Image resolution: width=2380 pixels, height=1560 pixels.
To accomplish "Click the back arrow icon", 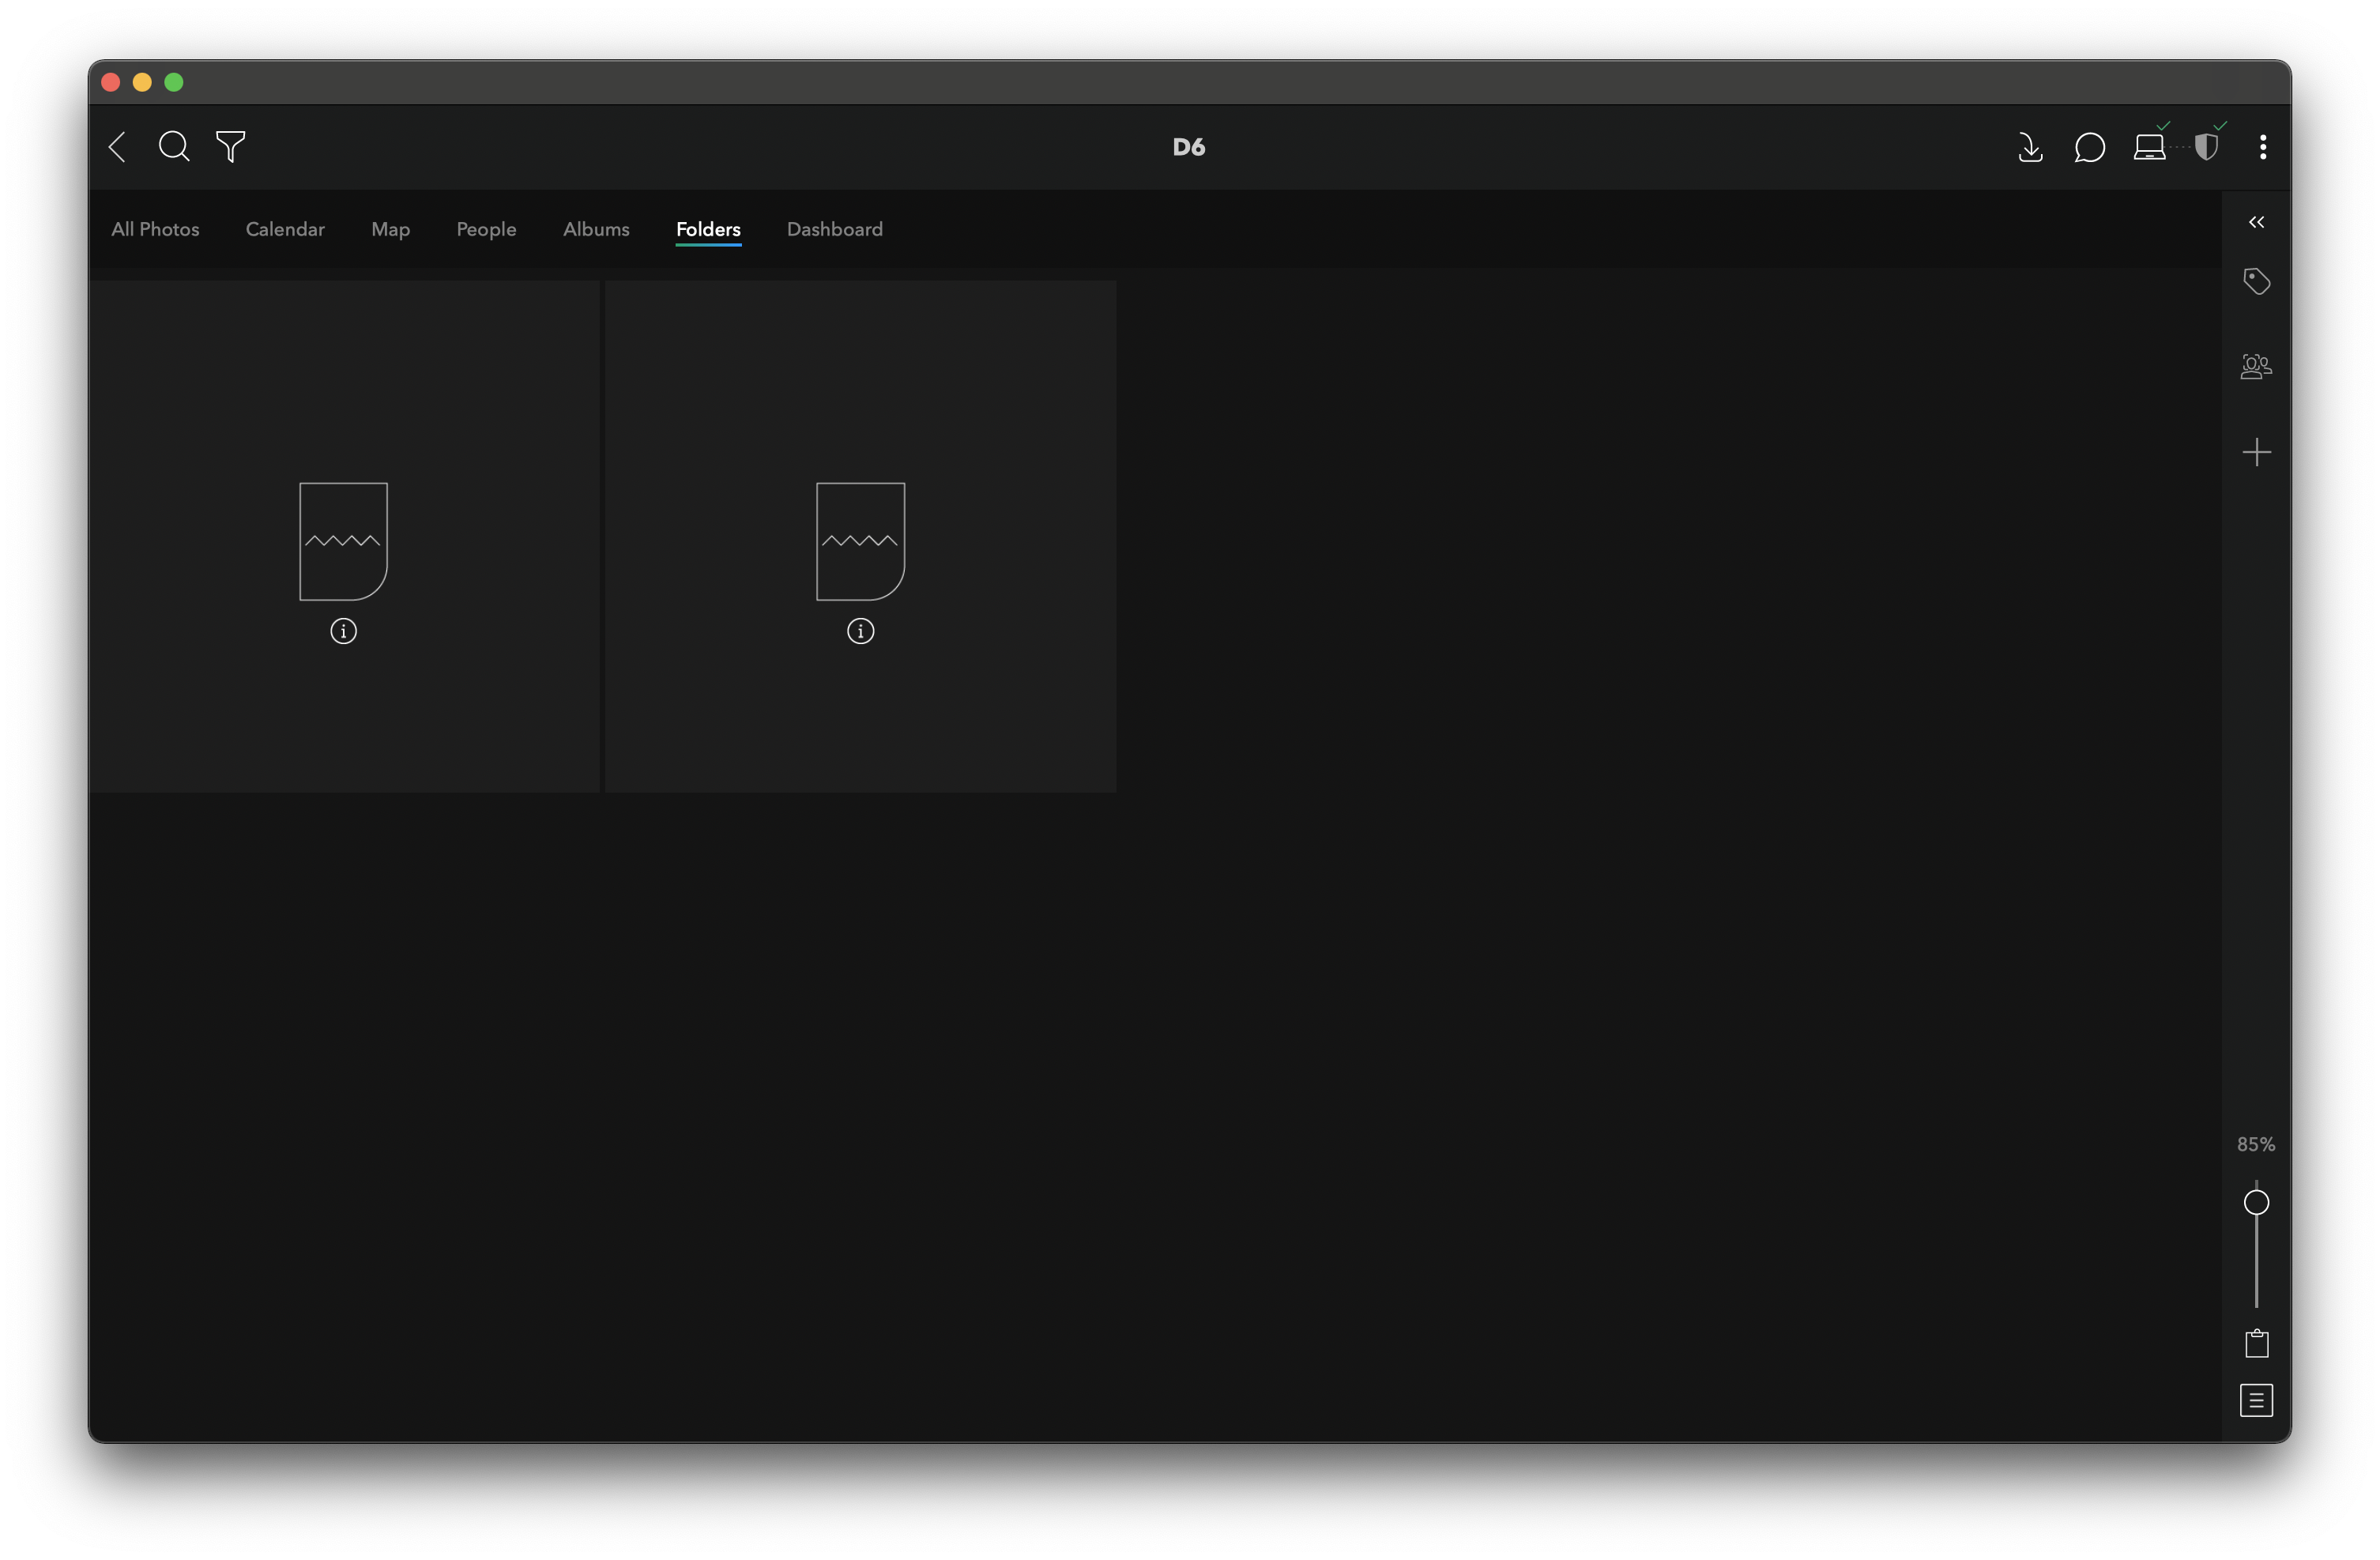I will pyautogui.click(x=118, y=147).
